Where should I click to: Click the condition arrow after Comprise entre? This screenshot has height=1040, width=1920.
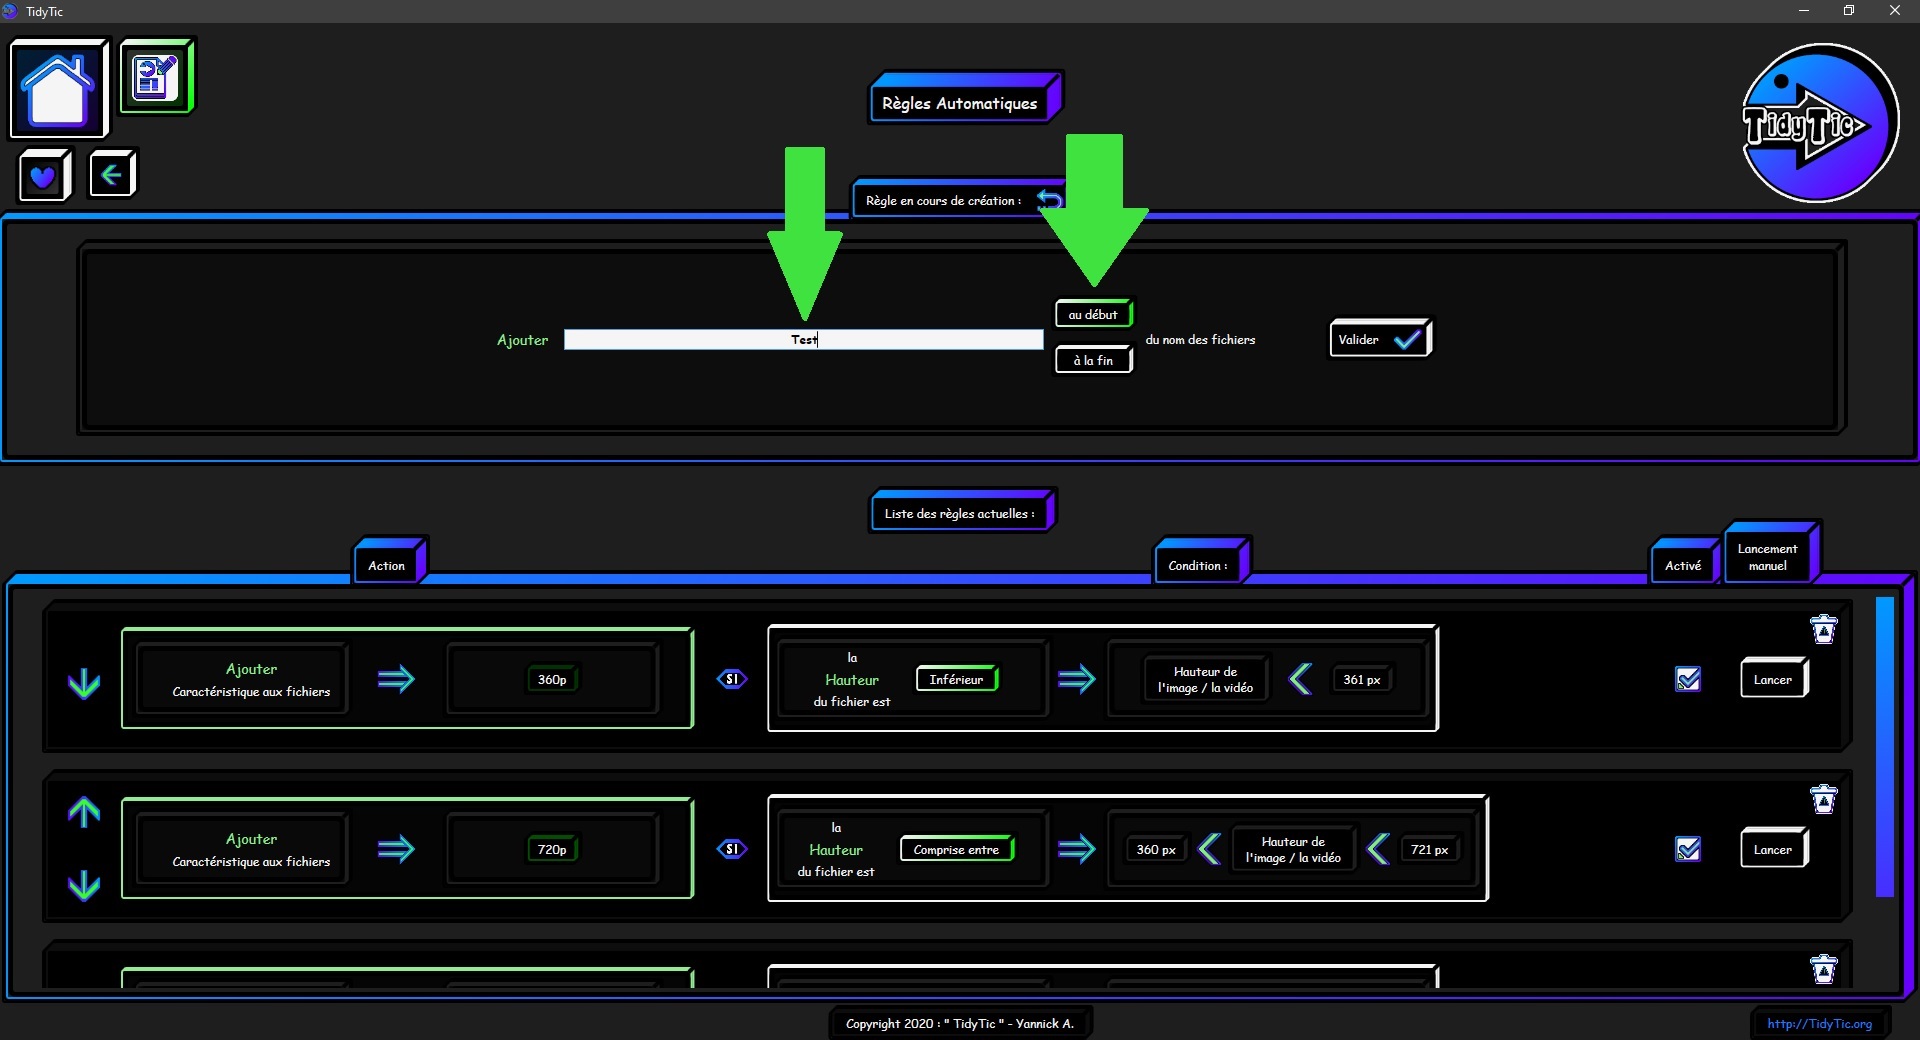1076,849
